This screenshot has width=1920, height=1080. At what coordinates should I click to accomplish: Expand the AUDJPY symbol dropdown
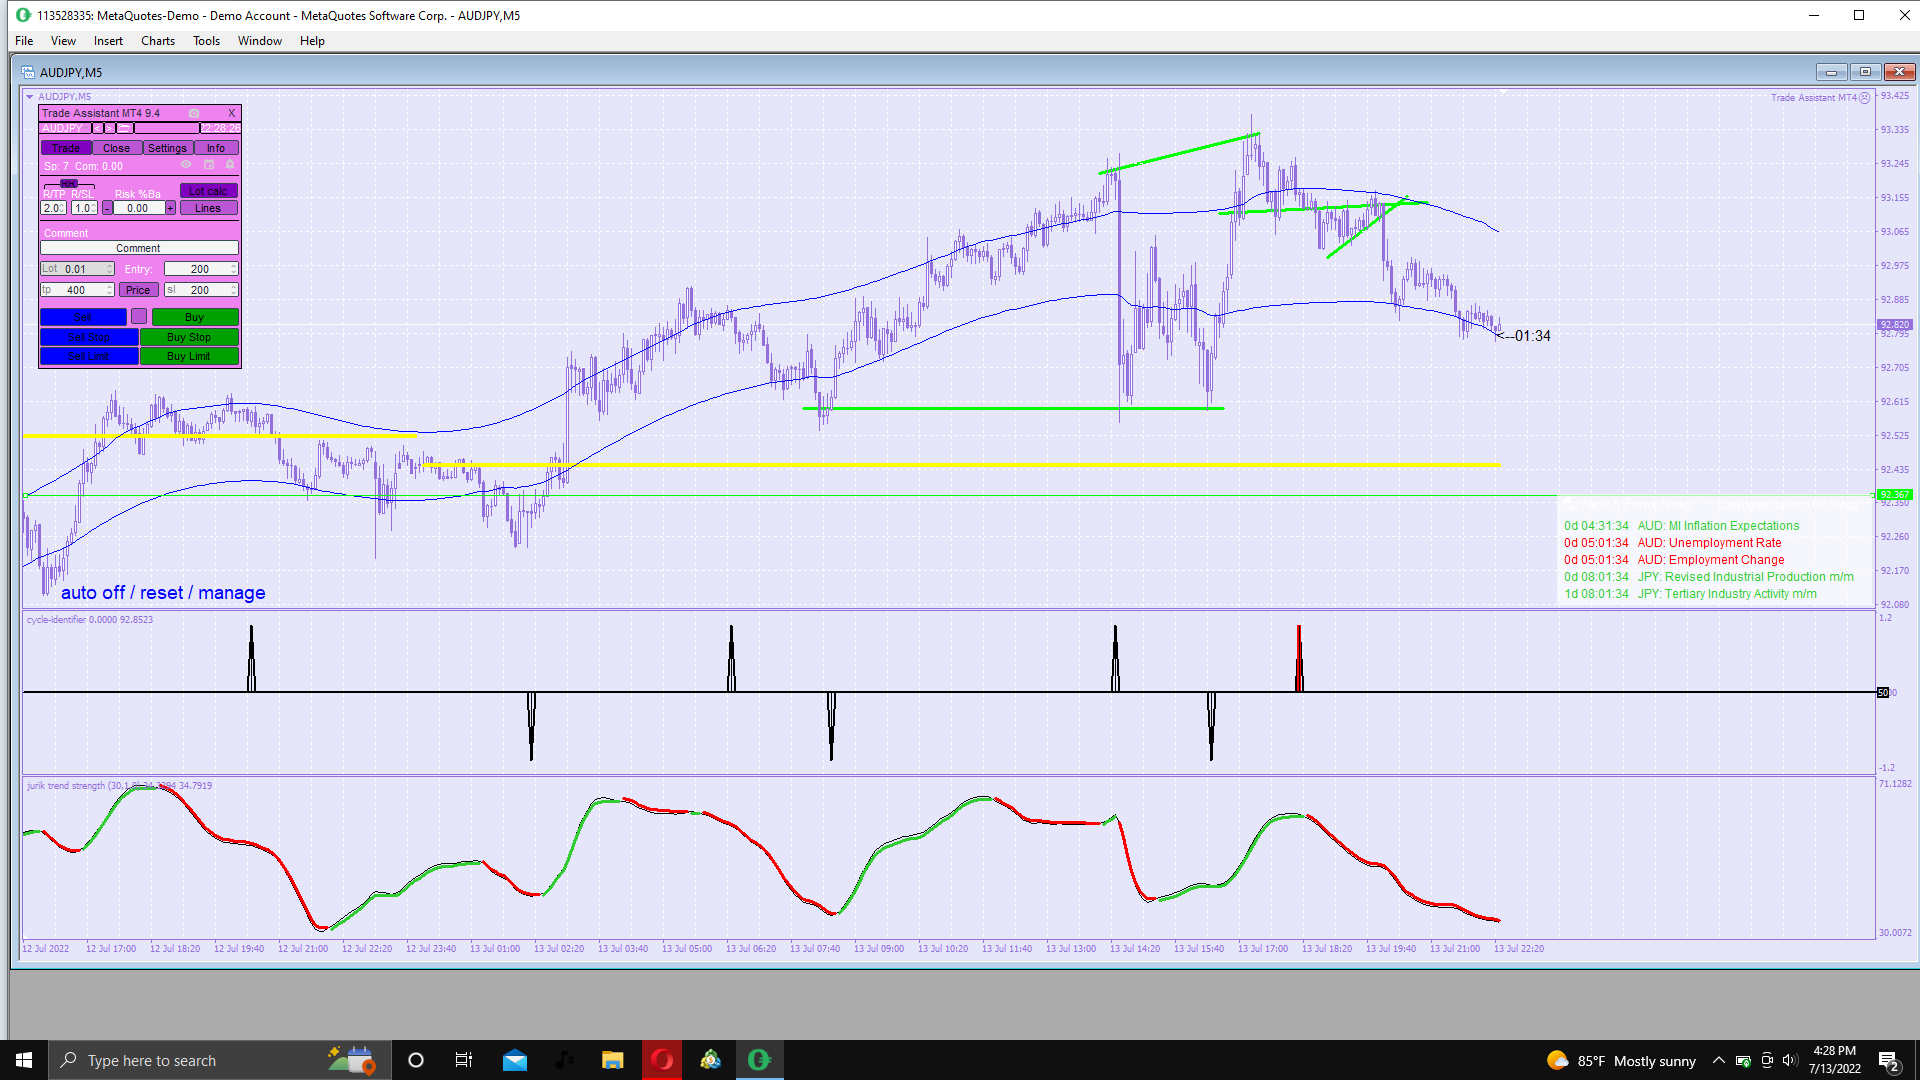click(86, 128)
